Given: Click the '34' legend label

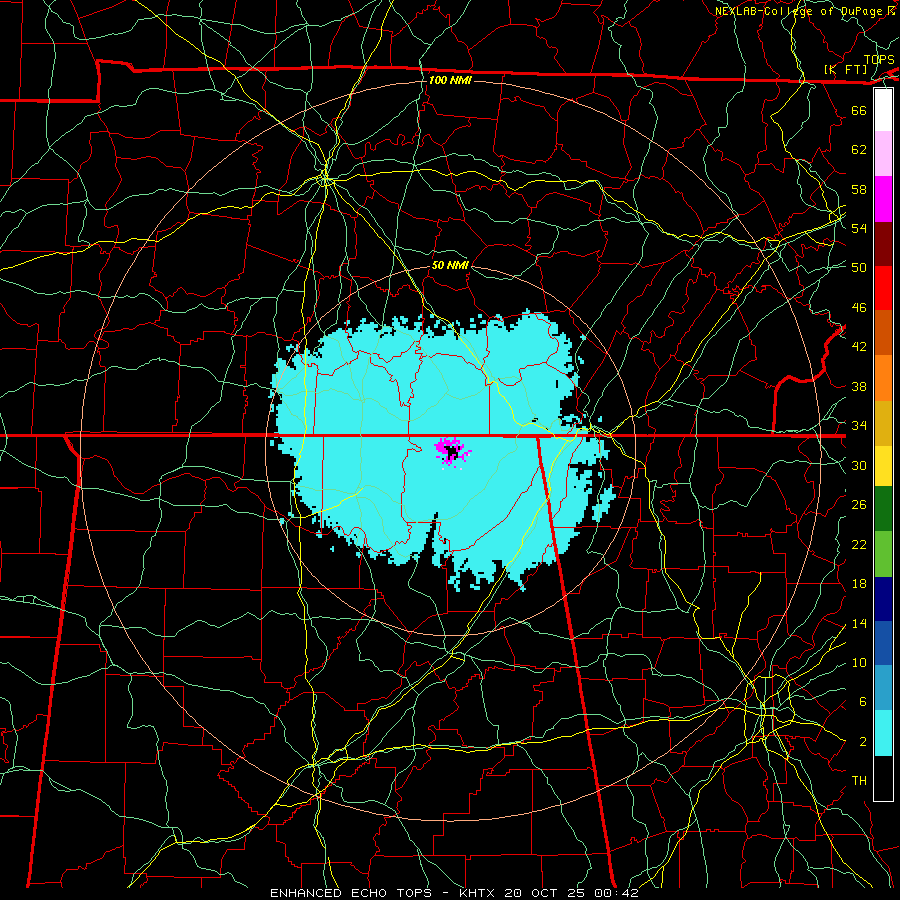Looking at the screenshot, I should [x=859, y=425].
